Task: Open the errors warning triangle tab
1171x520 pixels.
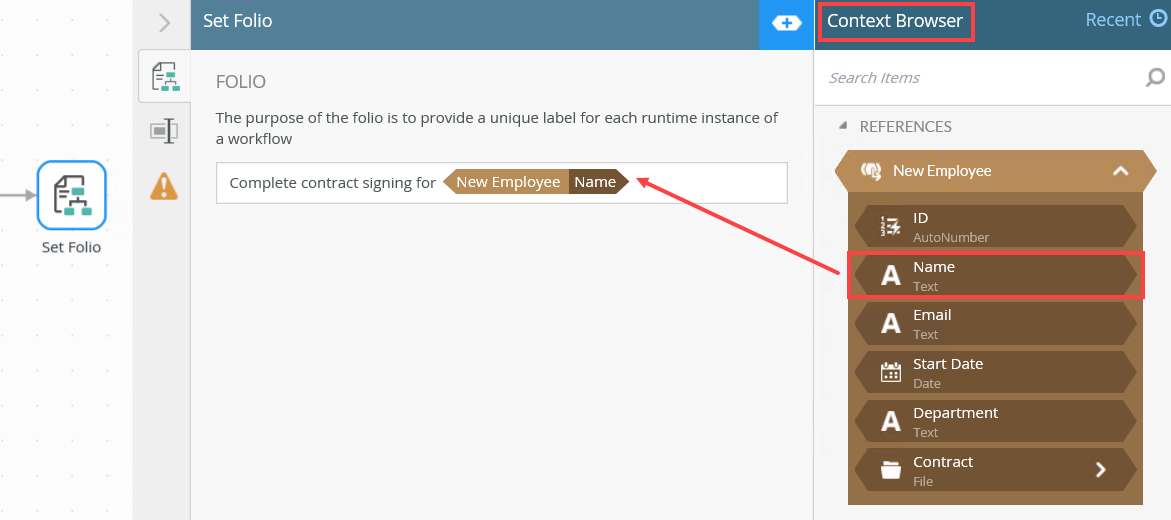Action: pyautogui.click(x=164, y=186)
